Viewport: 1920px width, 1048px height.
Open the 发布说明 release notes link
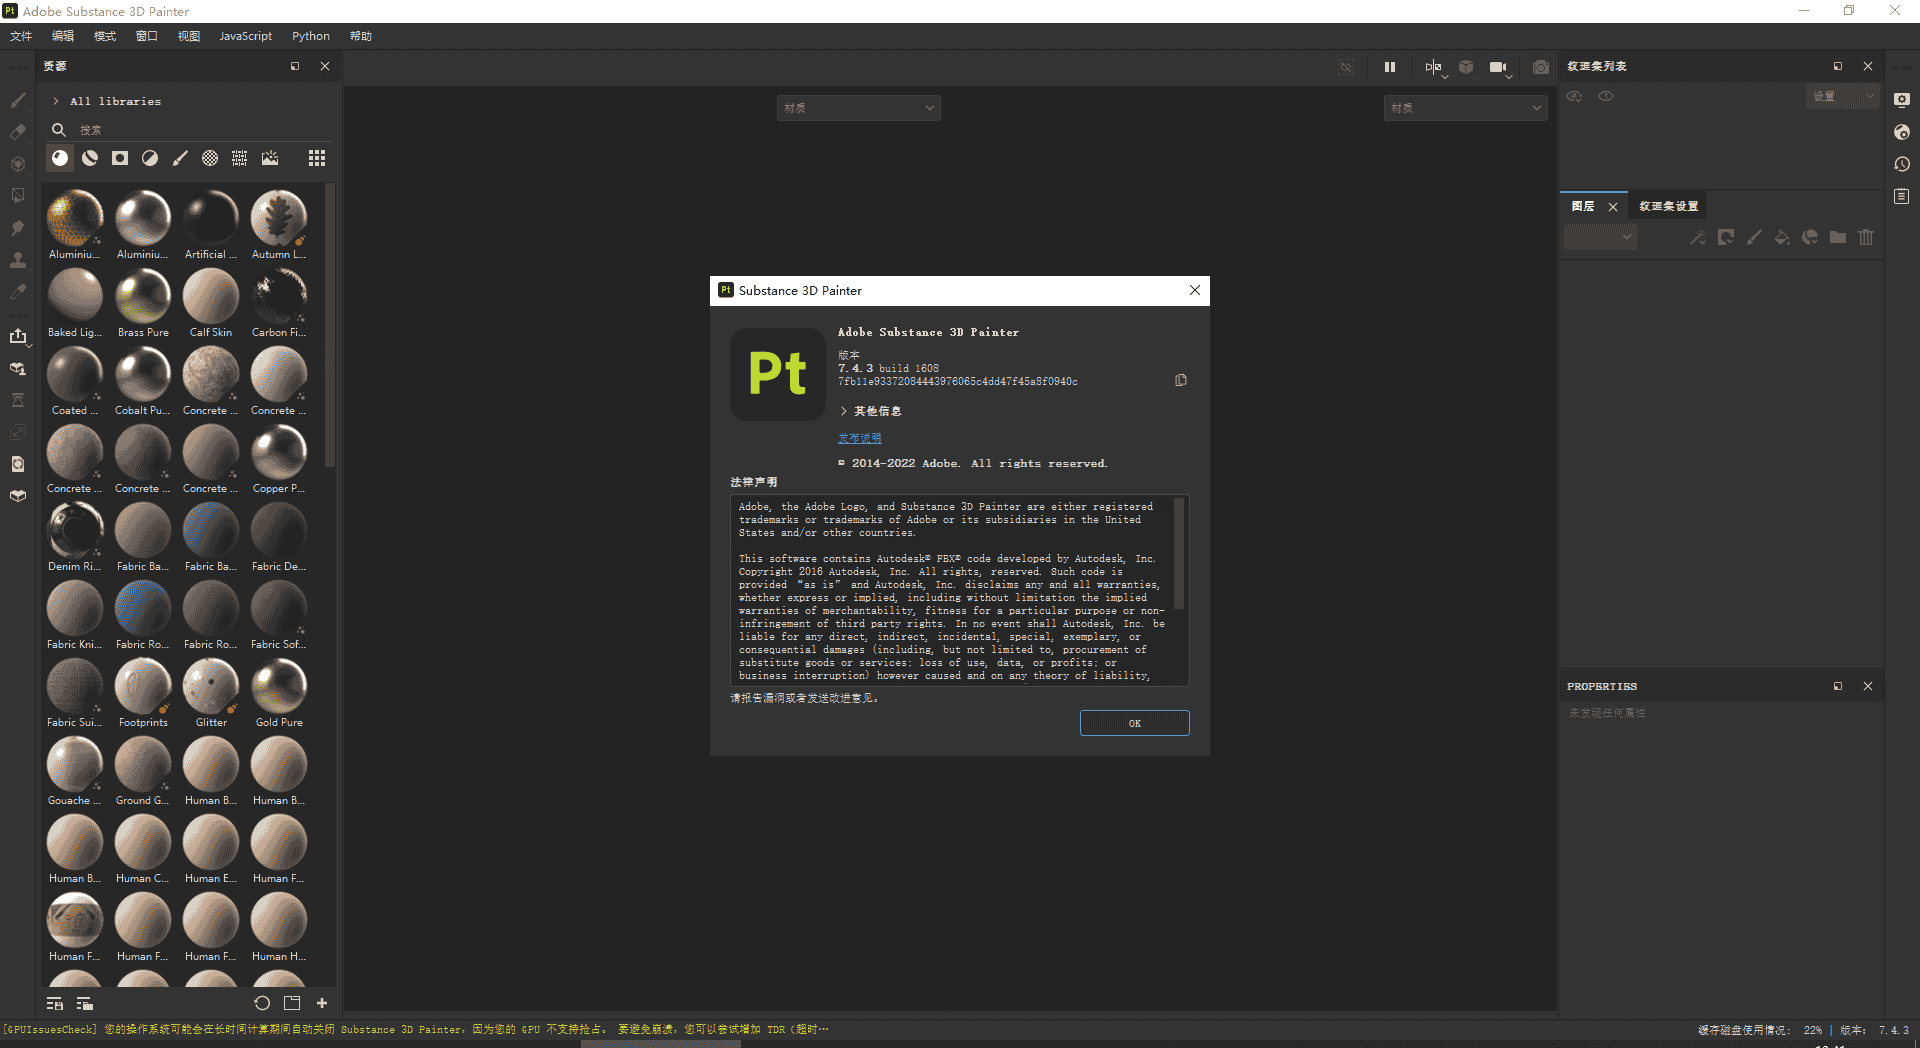point(857,437)
